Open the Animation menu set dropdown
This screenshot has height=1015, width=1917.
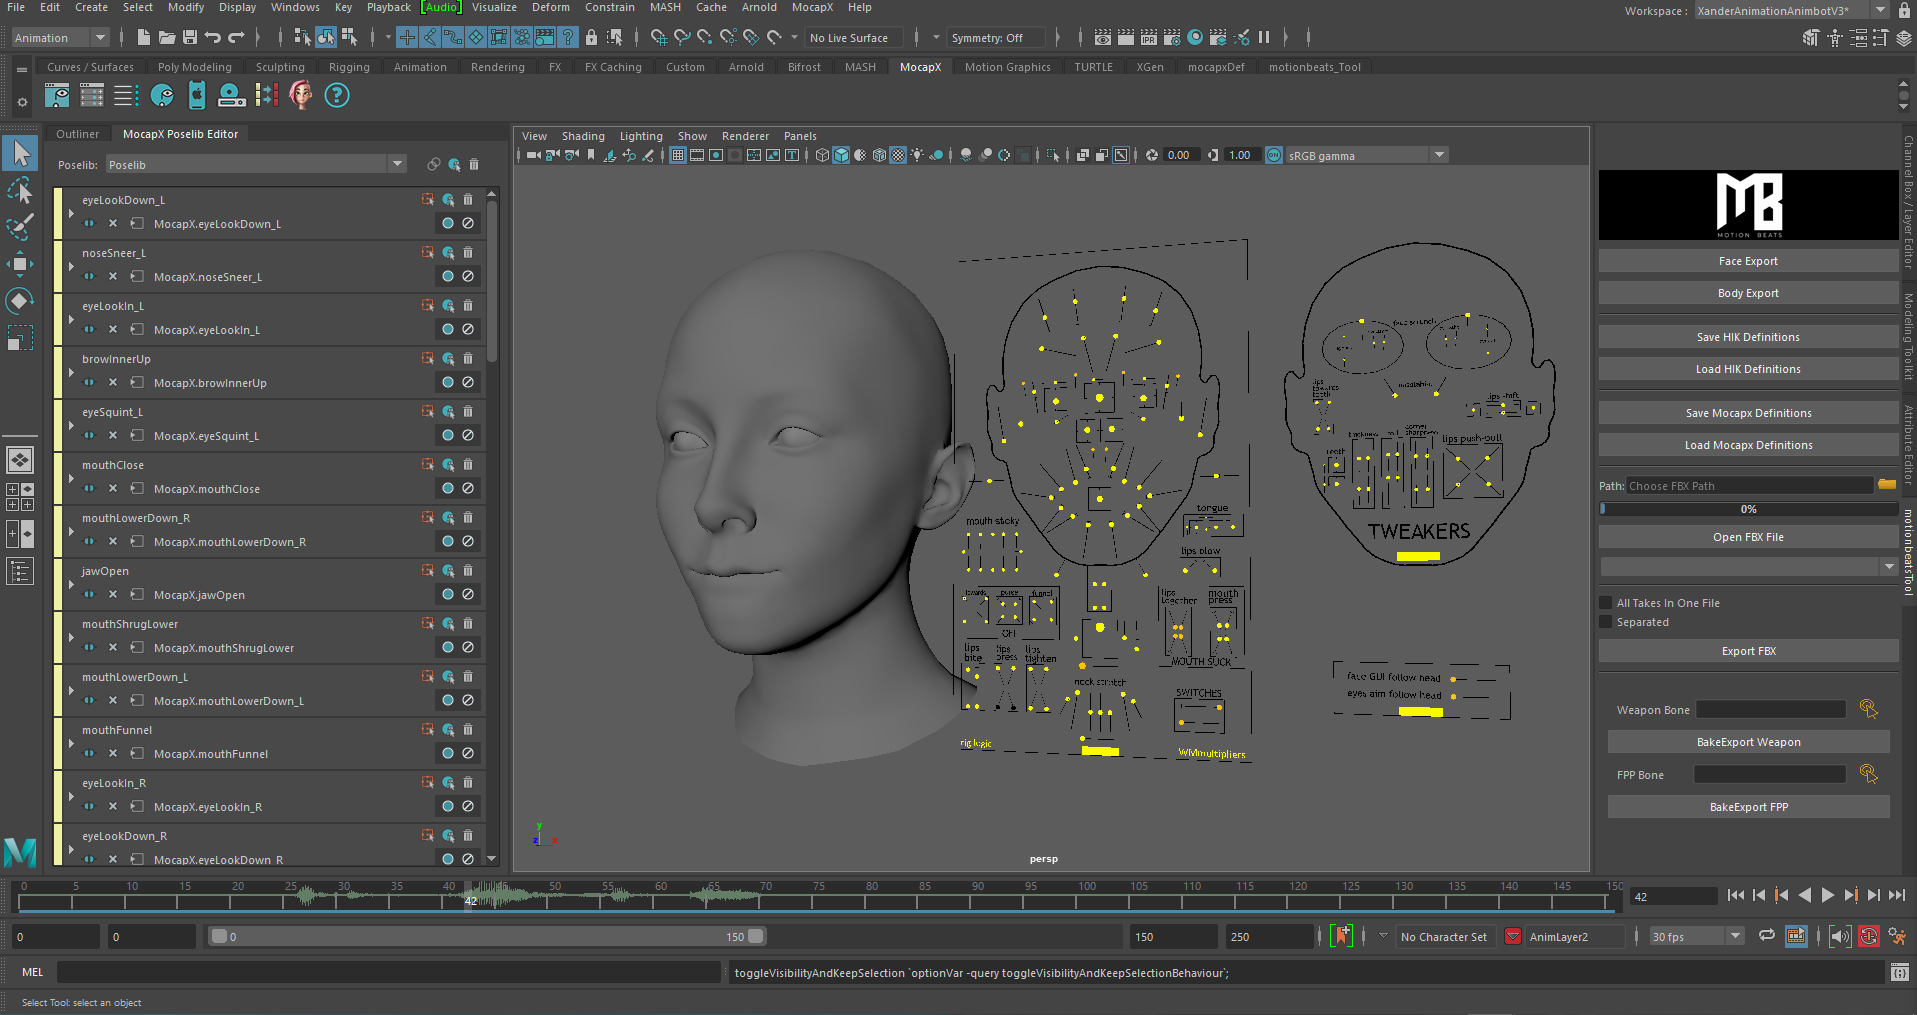coord(60,38)
